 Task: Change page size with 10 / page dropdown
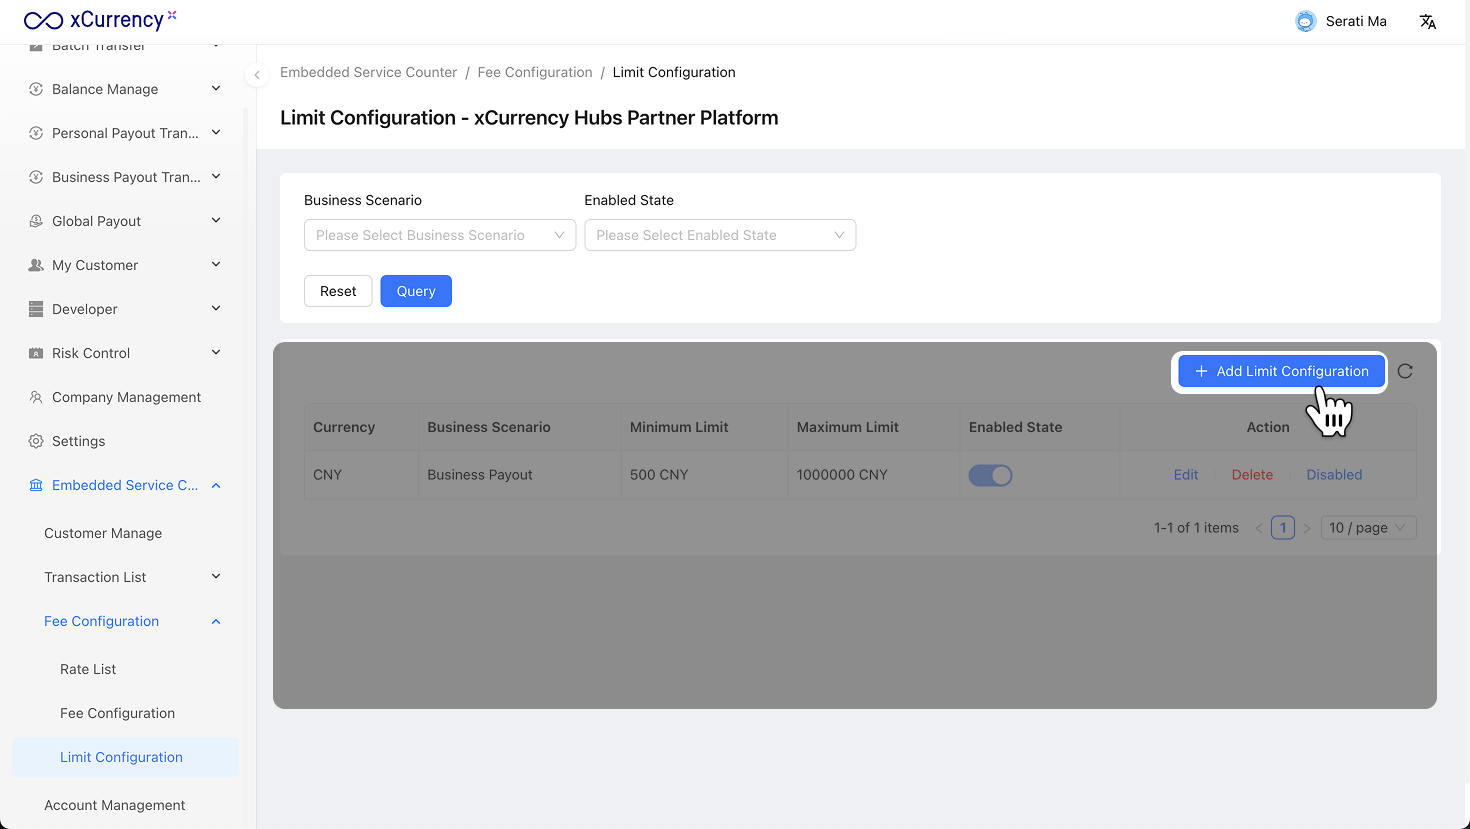coord(1368,528)
